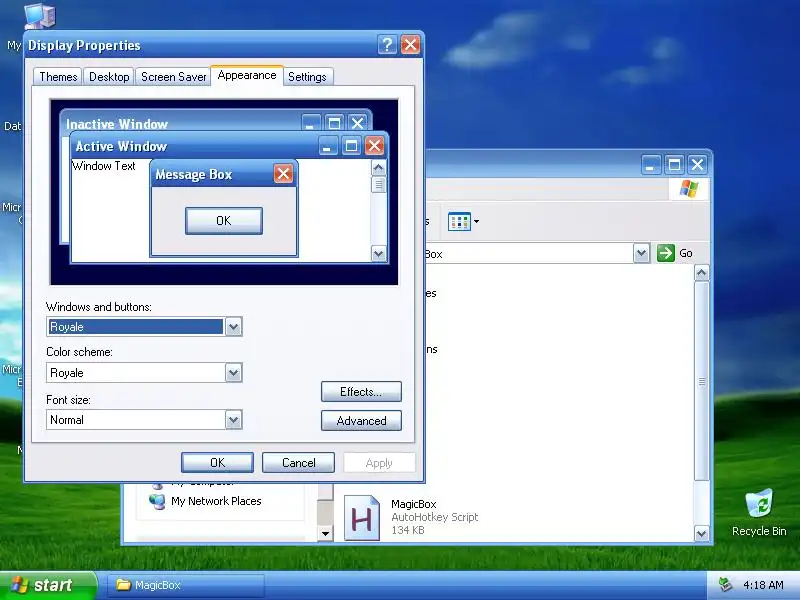Click the Window Text preview label

point(104,166)
